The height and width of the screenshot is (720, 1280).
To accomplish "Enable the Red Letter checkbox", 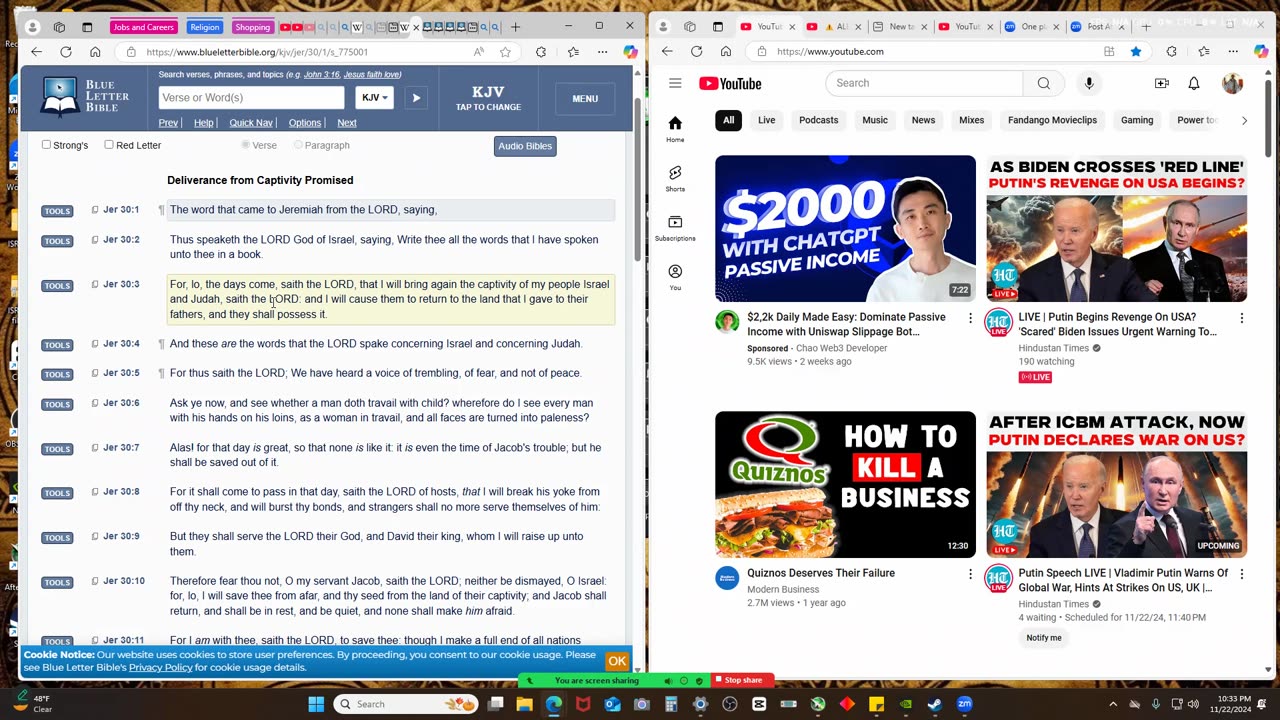I will (109, 145).
